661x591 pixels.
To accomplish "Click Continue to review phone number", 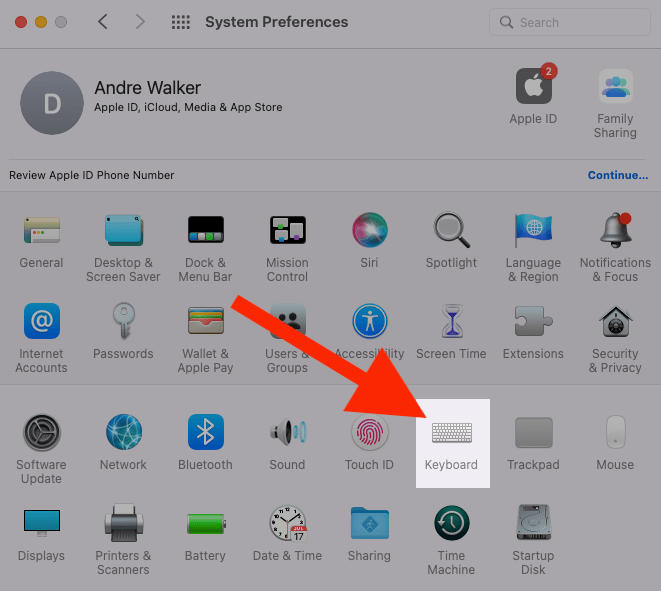I will point(618,175).
